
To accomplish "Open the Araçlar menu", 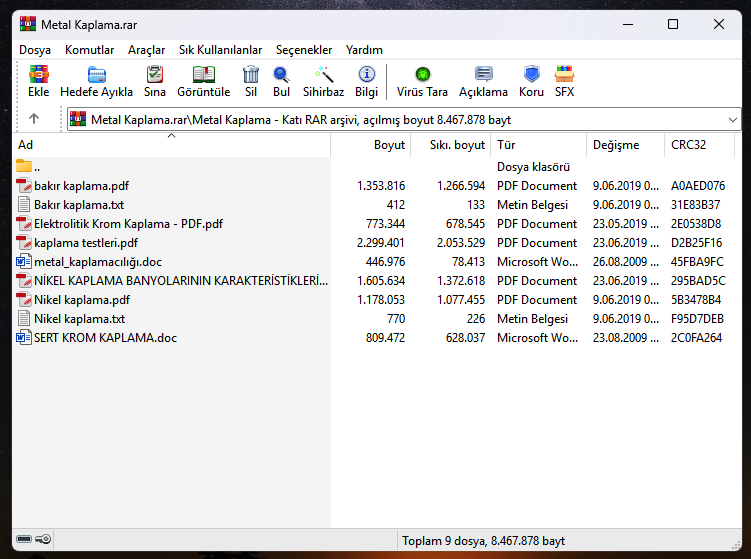I will coord(147,50).
